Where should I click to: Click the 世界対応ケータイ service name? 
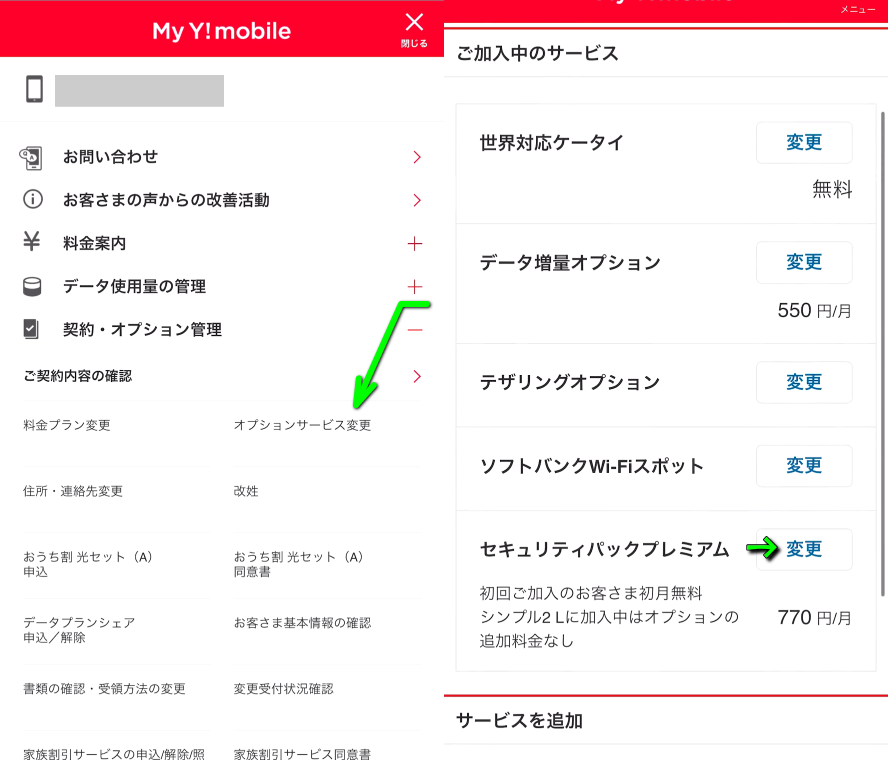552,142
